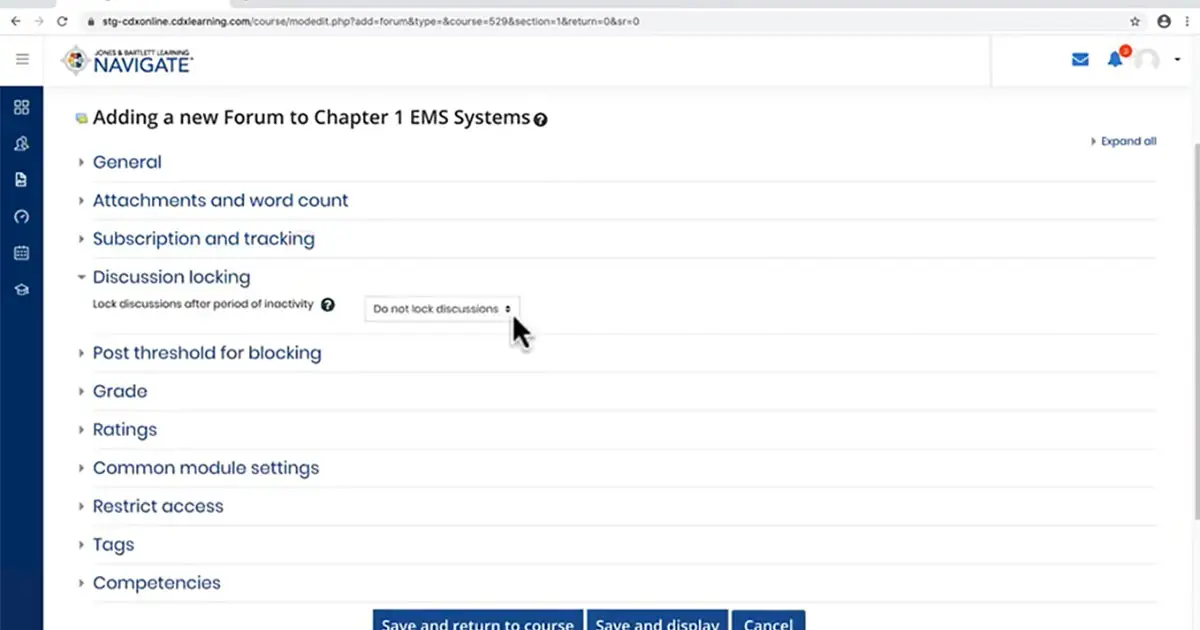Open the 'Do not lock discussions' dropdown

[442, 309]
